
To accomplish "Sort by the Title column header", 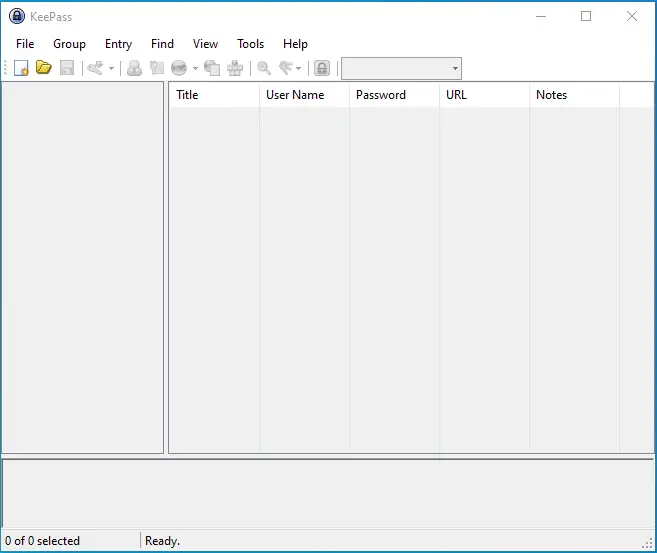I will tap(214, 95).
